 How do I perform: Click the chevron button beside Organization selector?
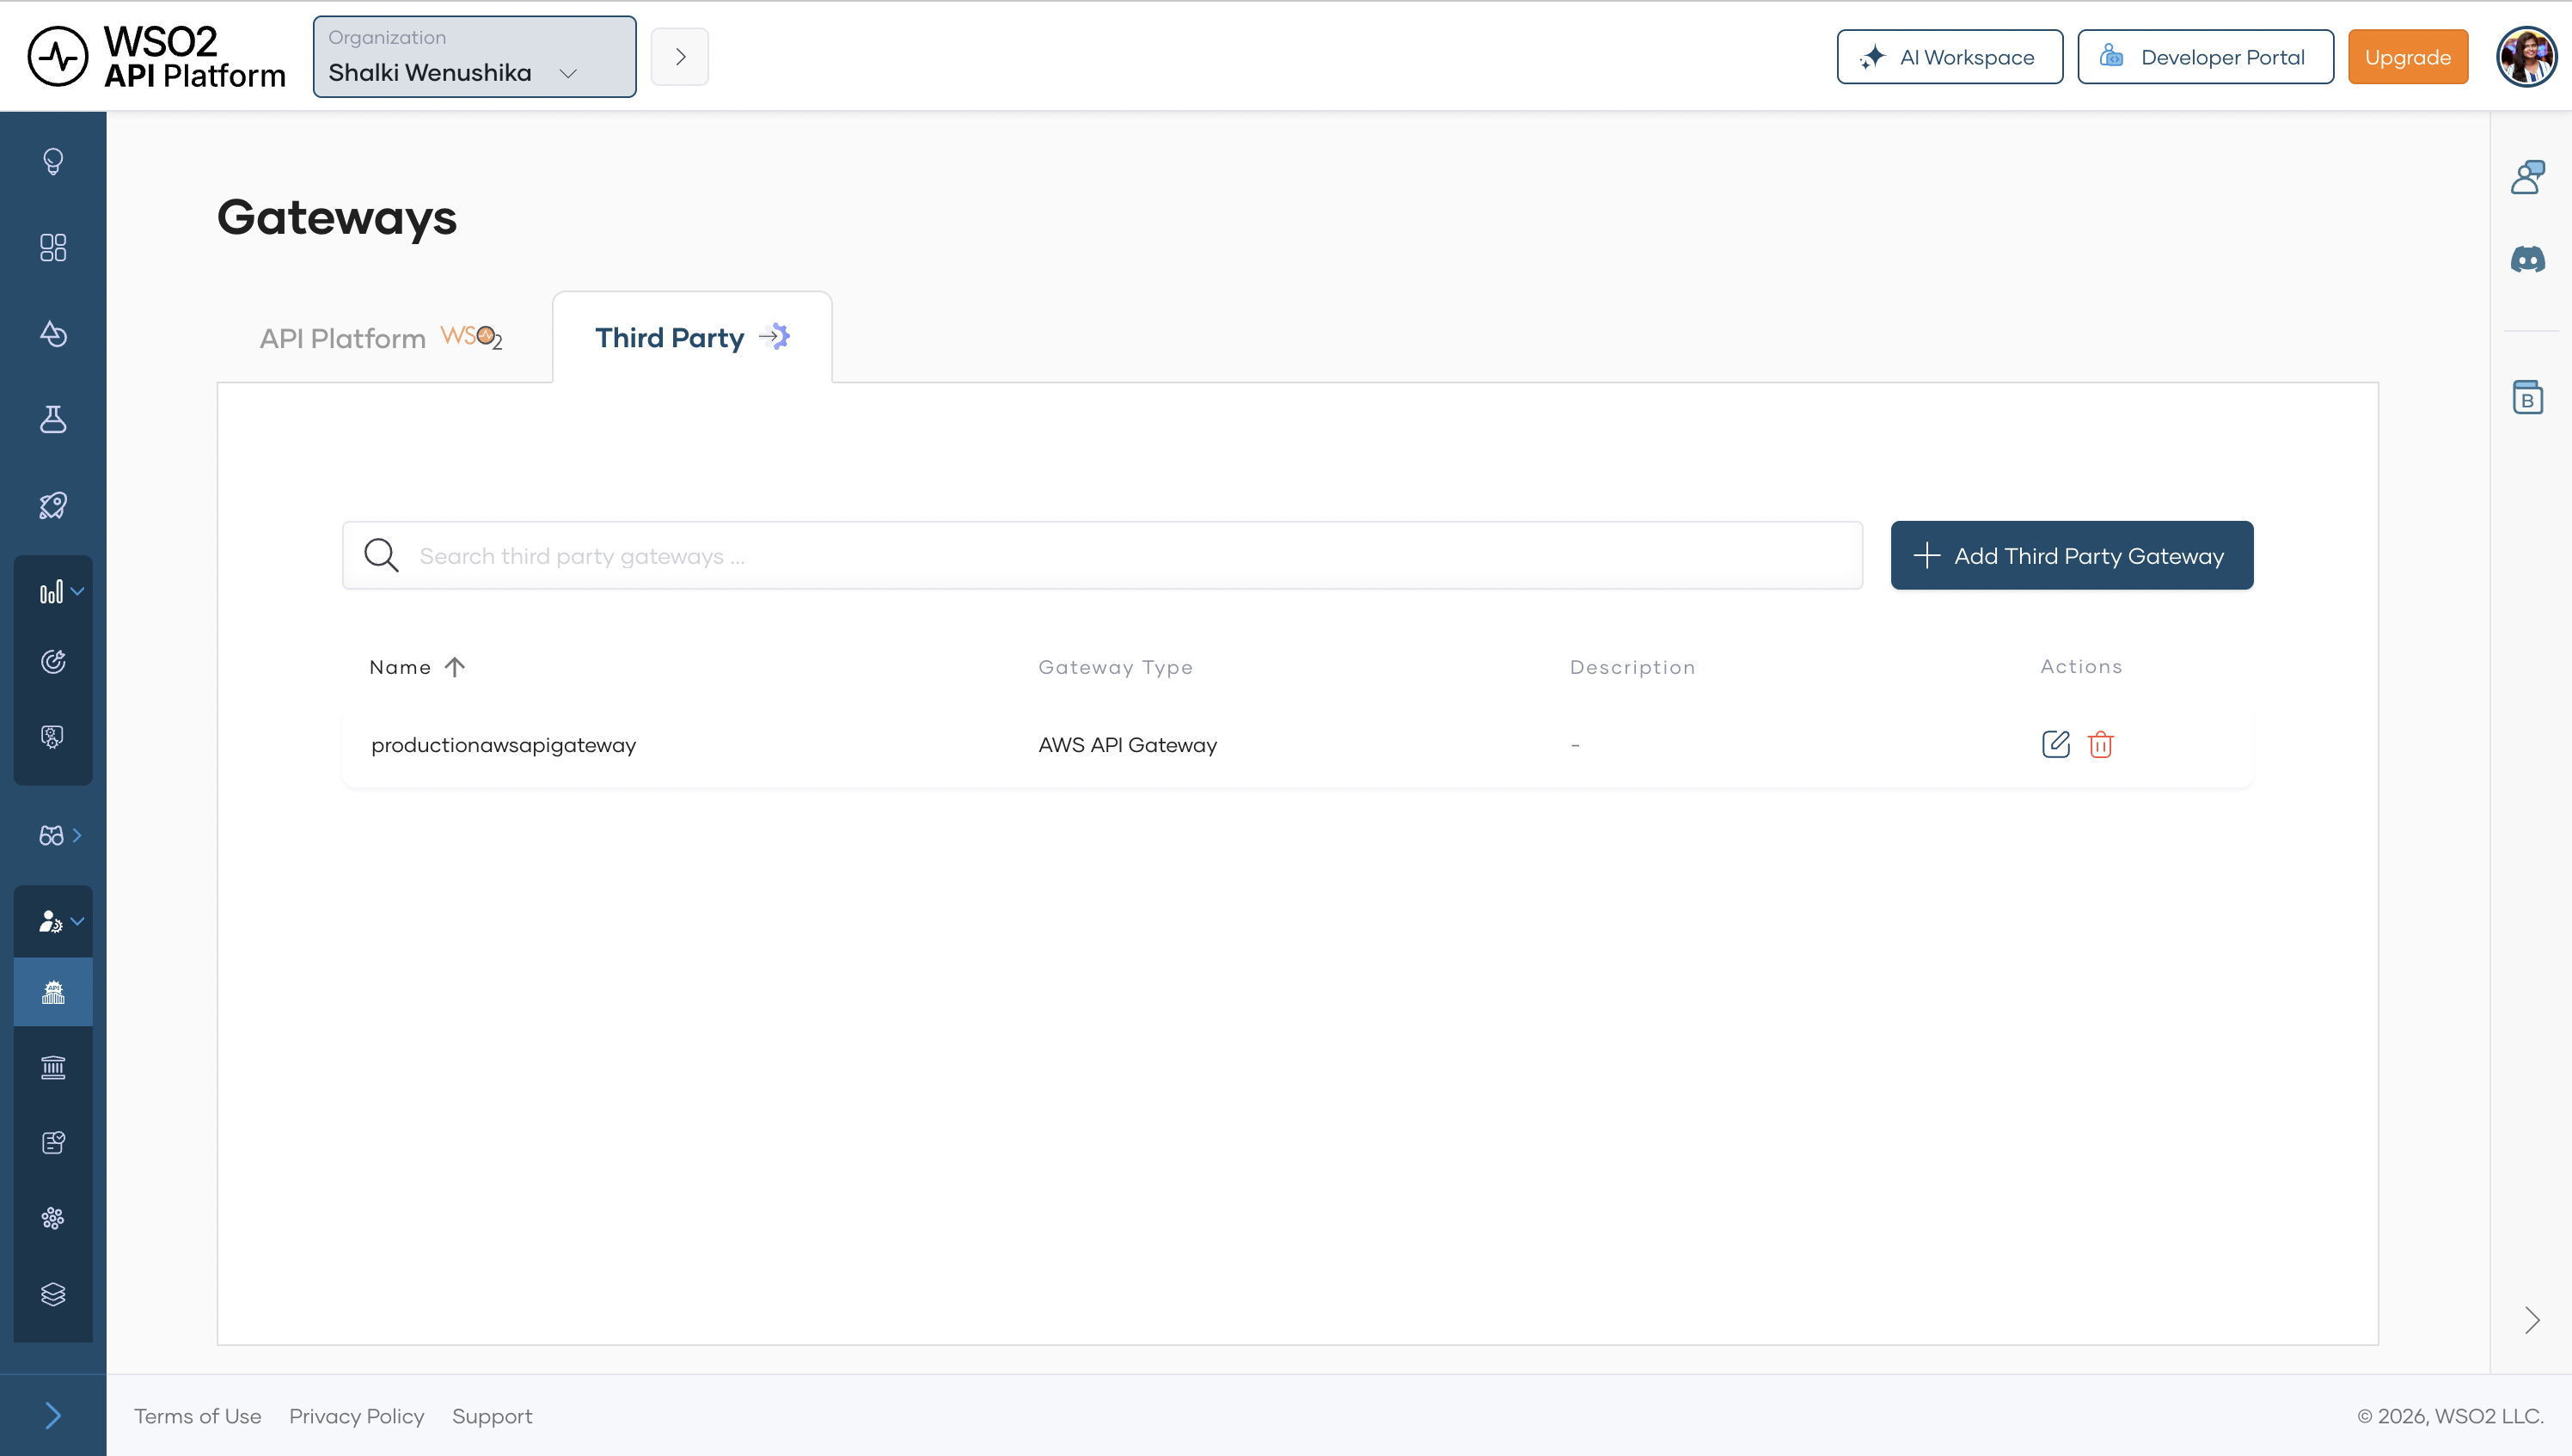[680, 57]
